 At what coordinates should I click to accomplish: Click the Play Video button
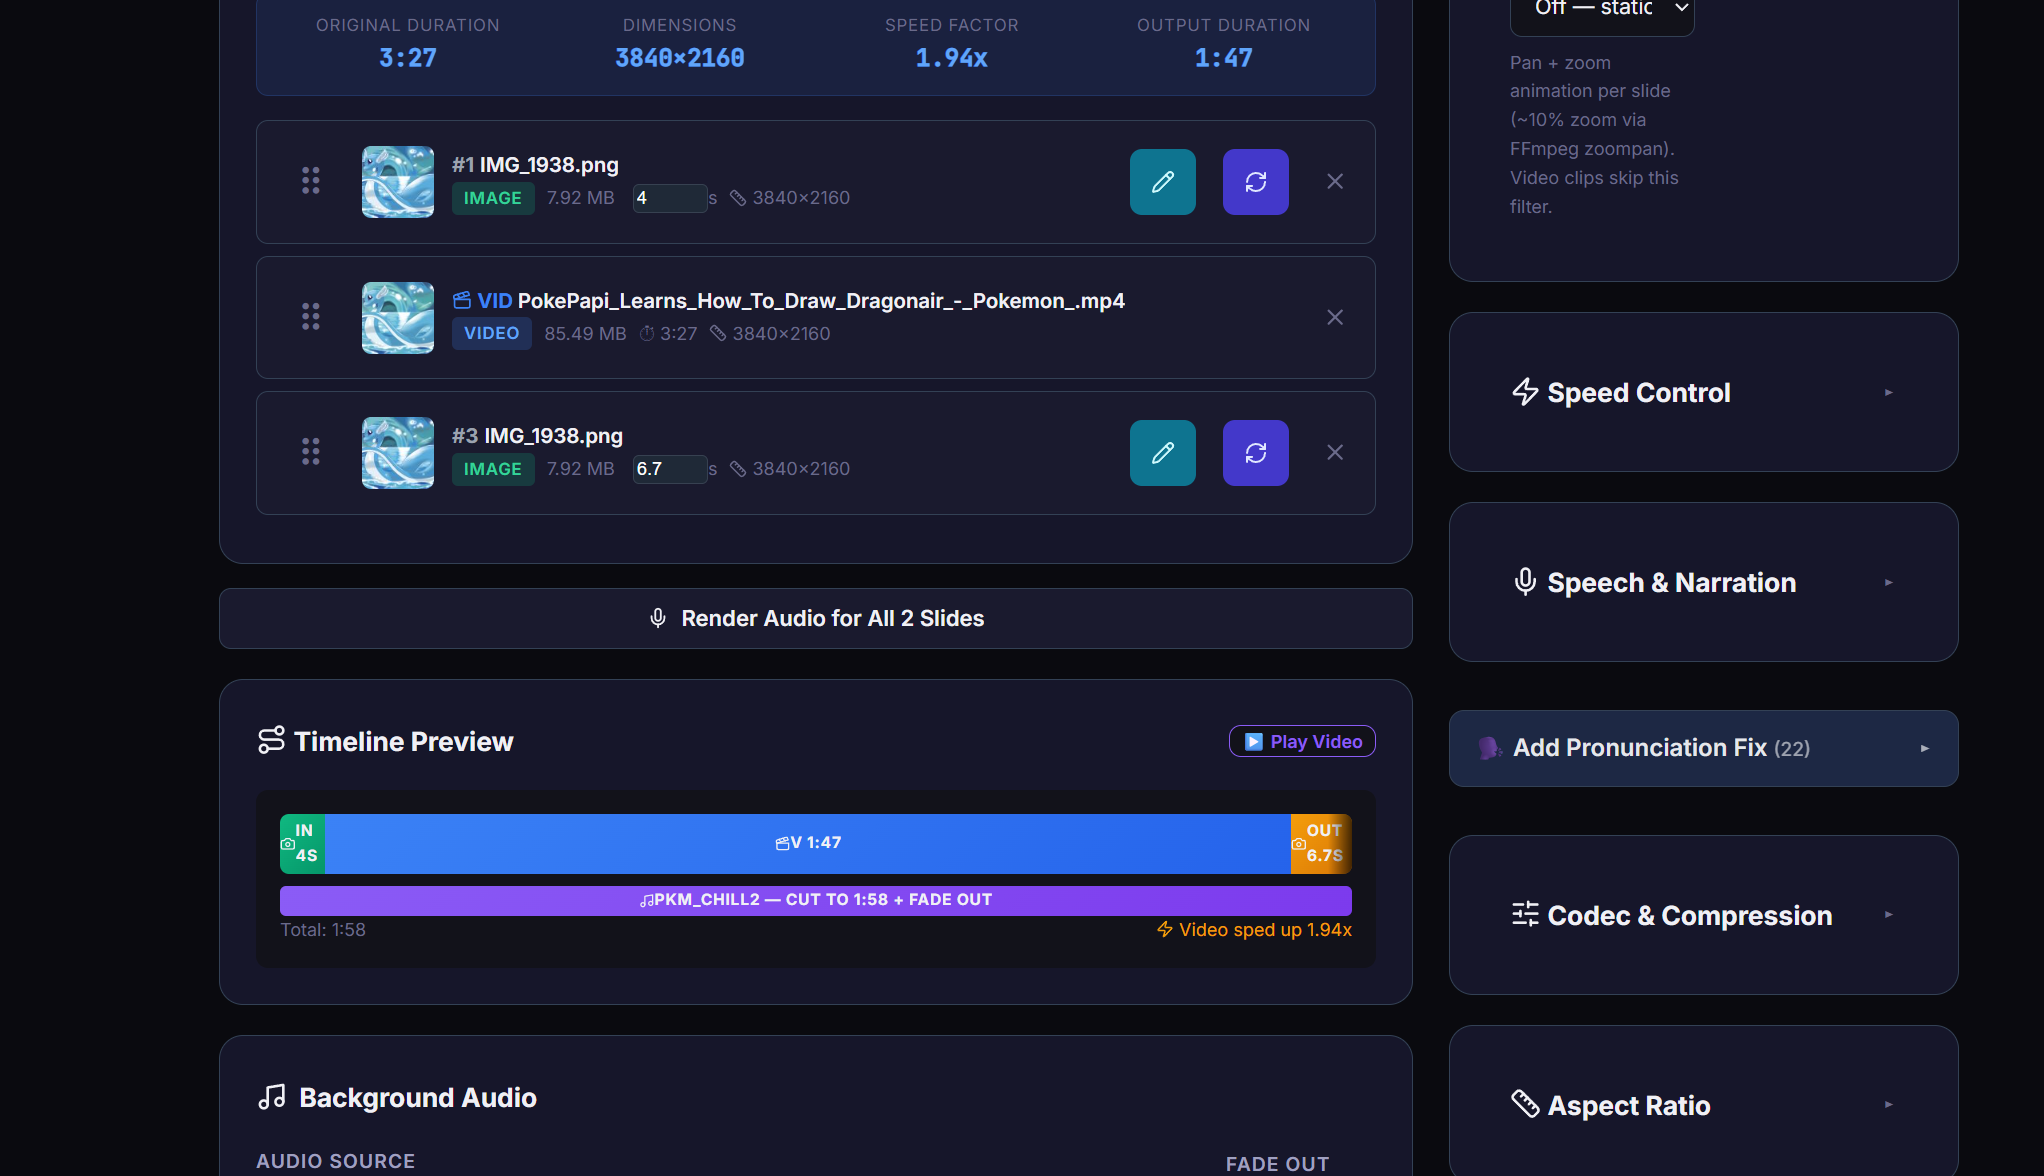[x=1302, y=741]
